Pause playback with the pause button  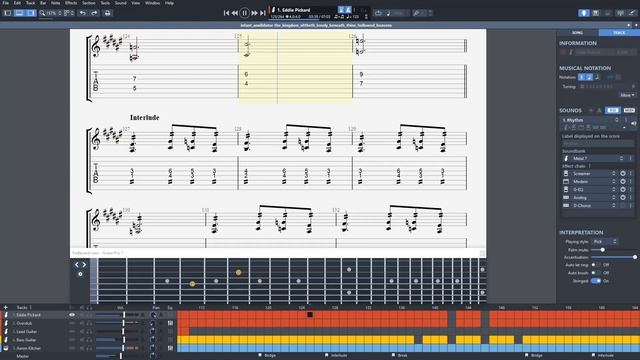tap(244, 13)
